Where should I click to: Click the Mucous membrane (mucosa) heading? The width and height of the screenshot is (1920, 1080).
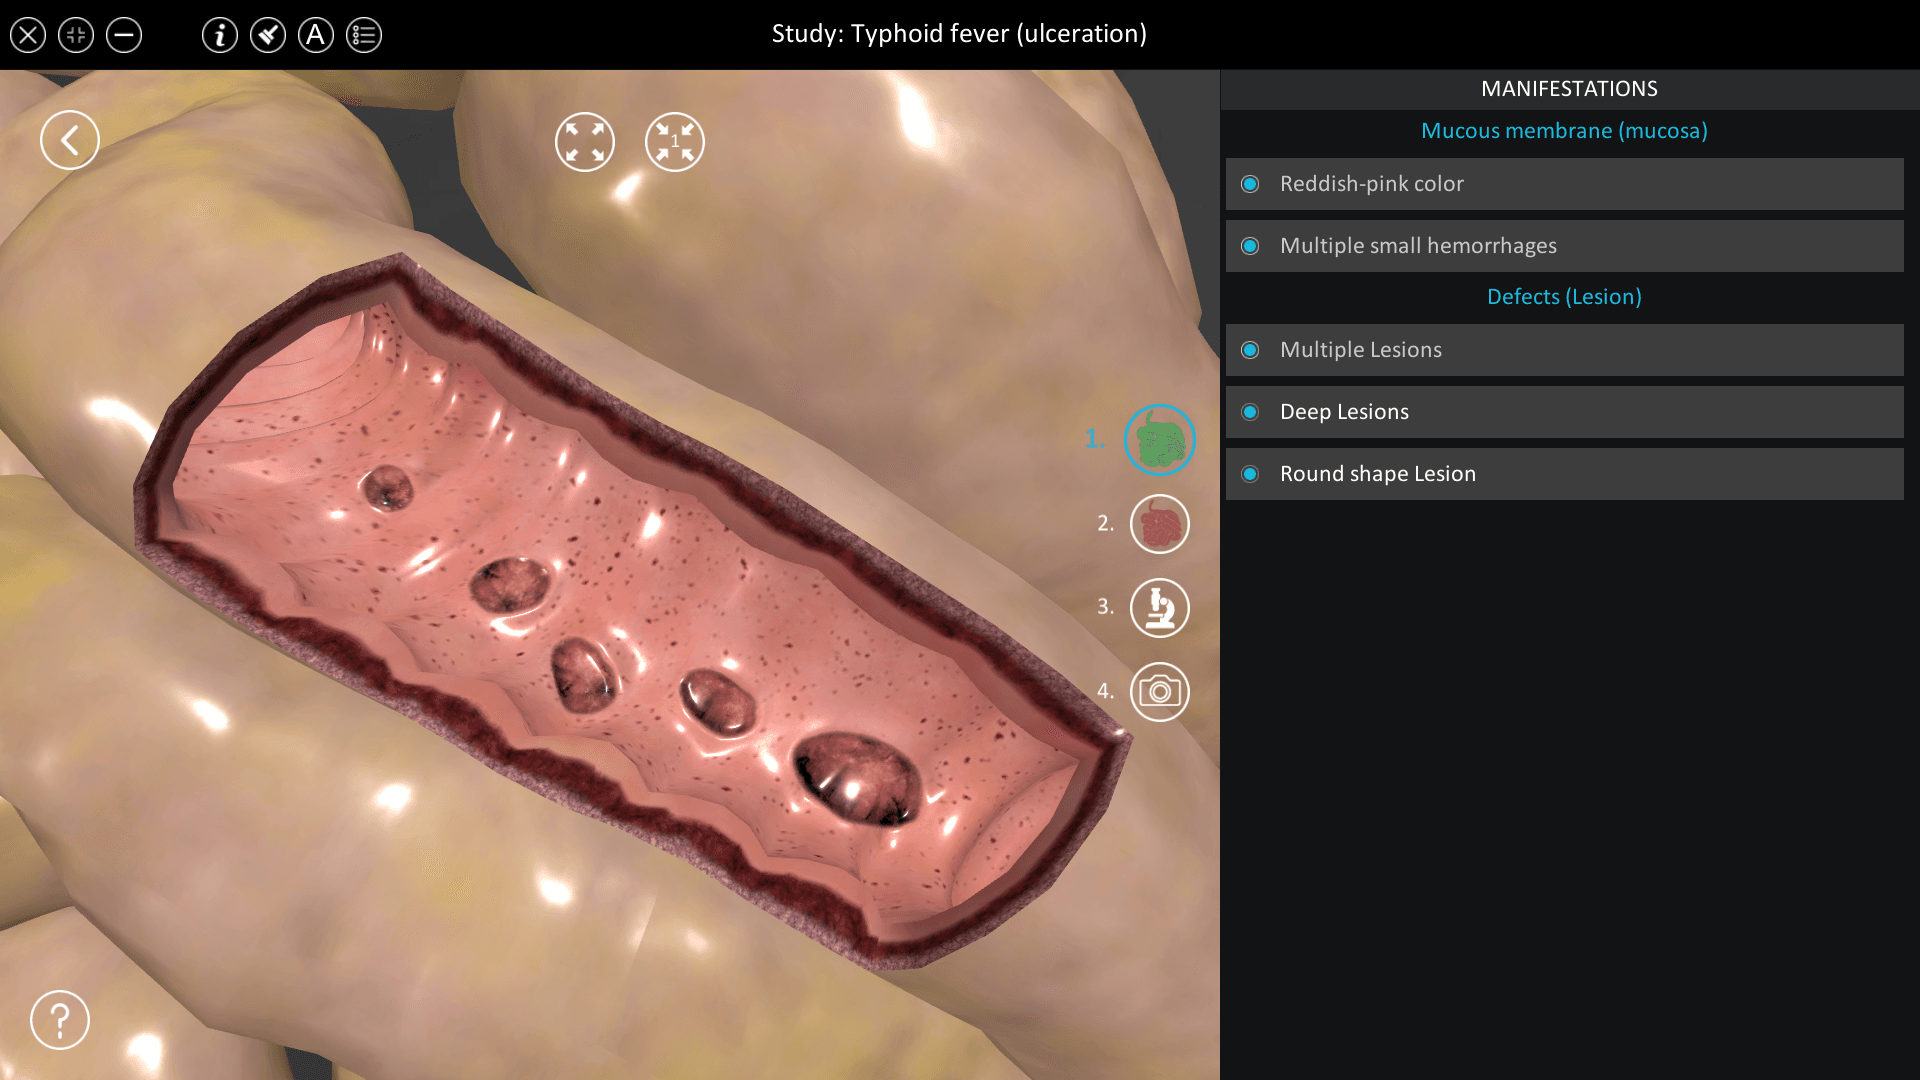pyautogui.click(x=1564, y=131)
